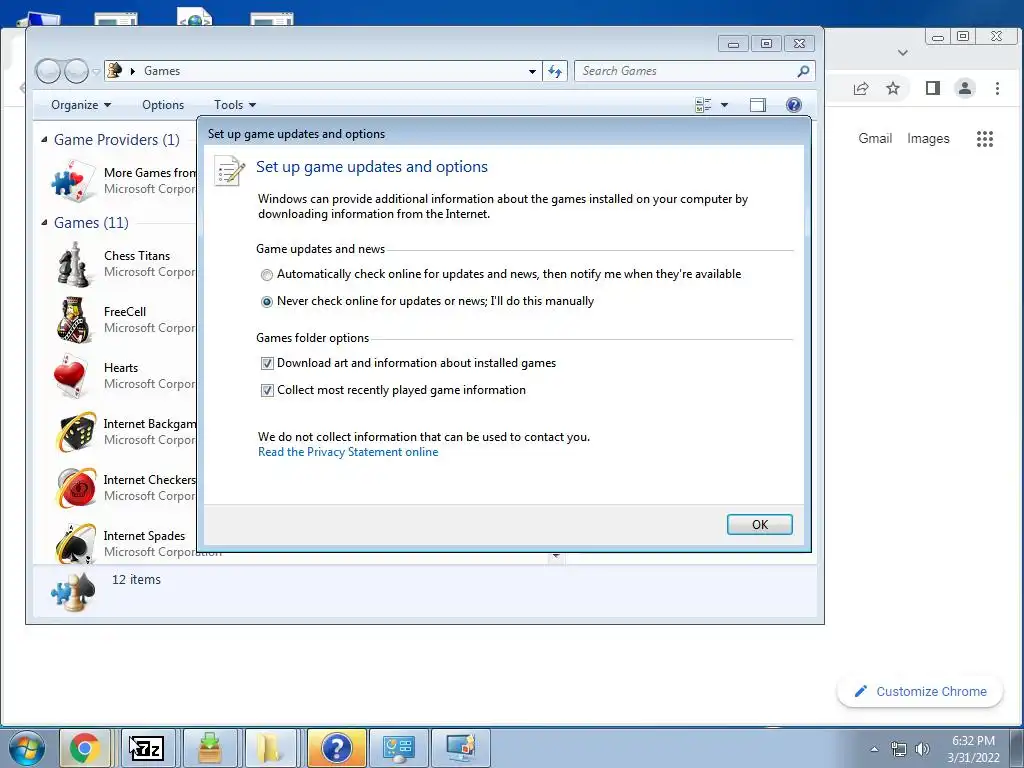Screen dimensions: 1024x768
Task: Click the help question mark taskbar icon
Action: [x=337, y=748]
